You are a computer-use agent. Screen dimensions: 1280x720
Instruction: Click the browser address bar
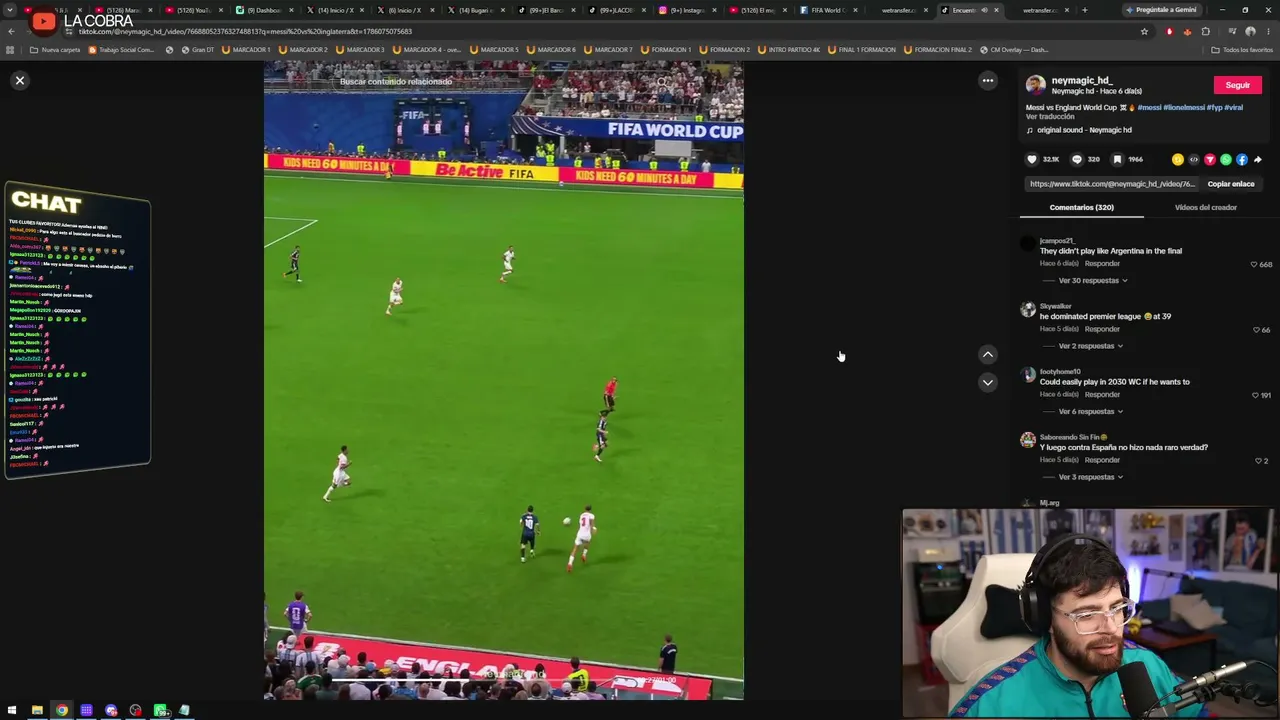[x=600, y=31]
